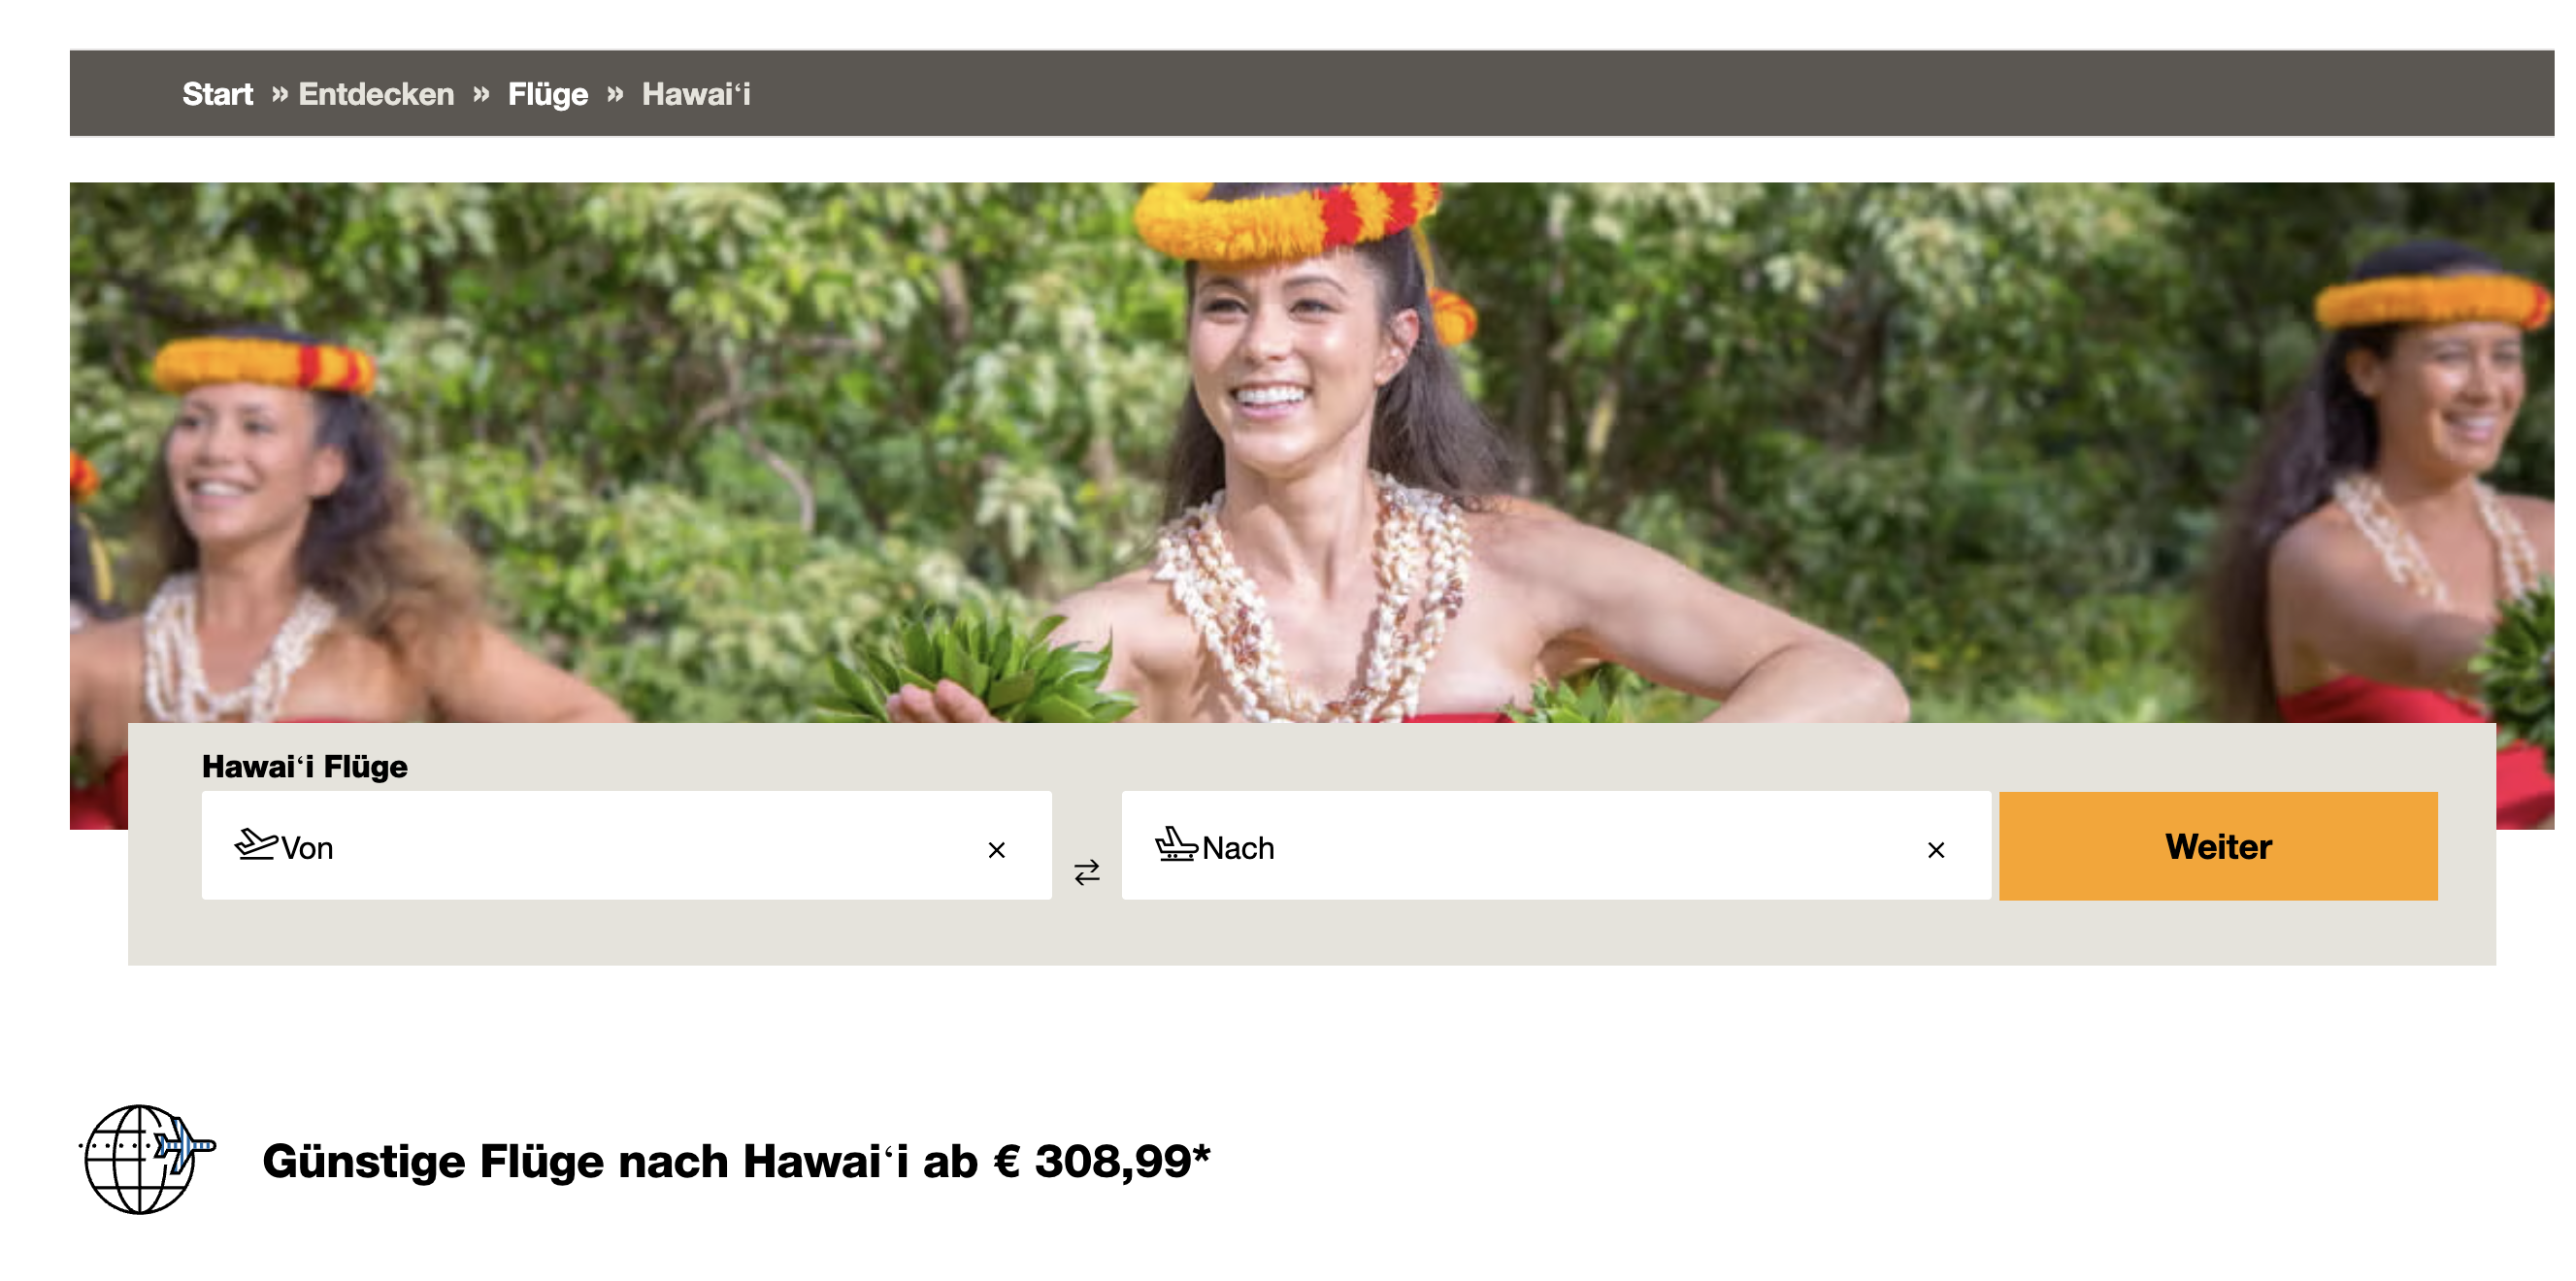Click the chevron separator after Flüge
The height and width of the screenshot is (1281, 2576).
coord(615,94)
